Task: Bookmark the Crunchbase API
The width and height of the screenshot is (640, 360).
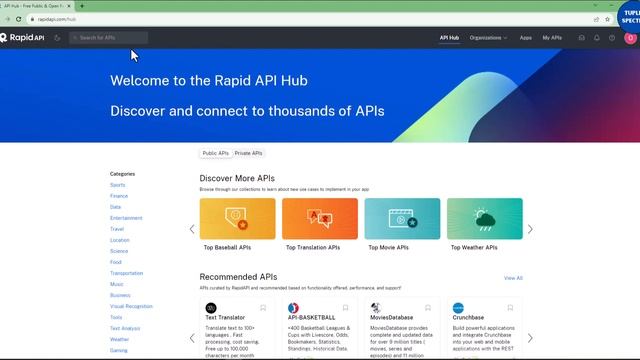Action: [510, 308]
